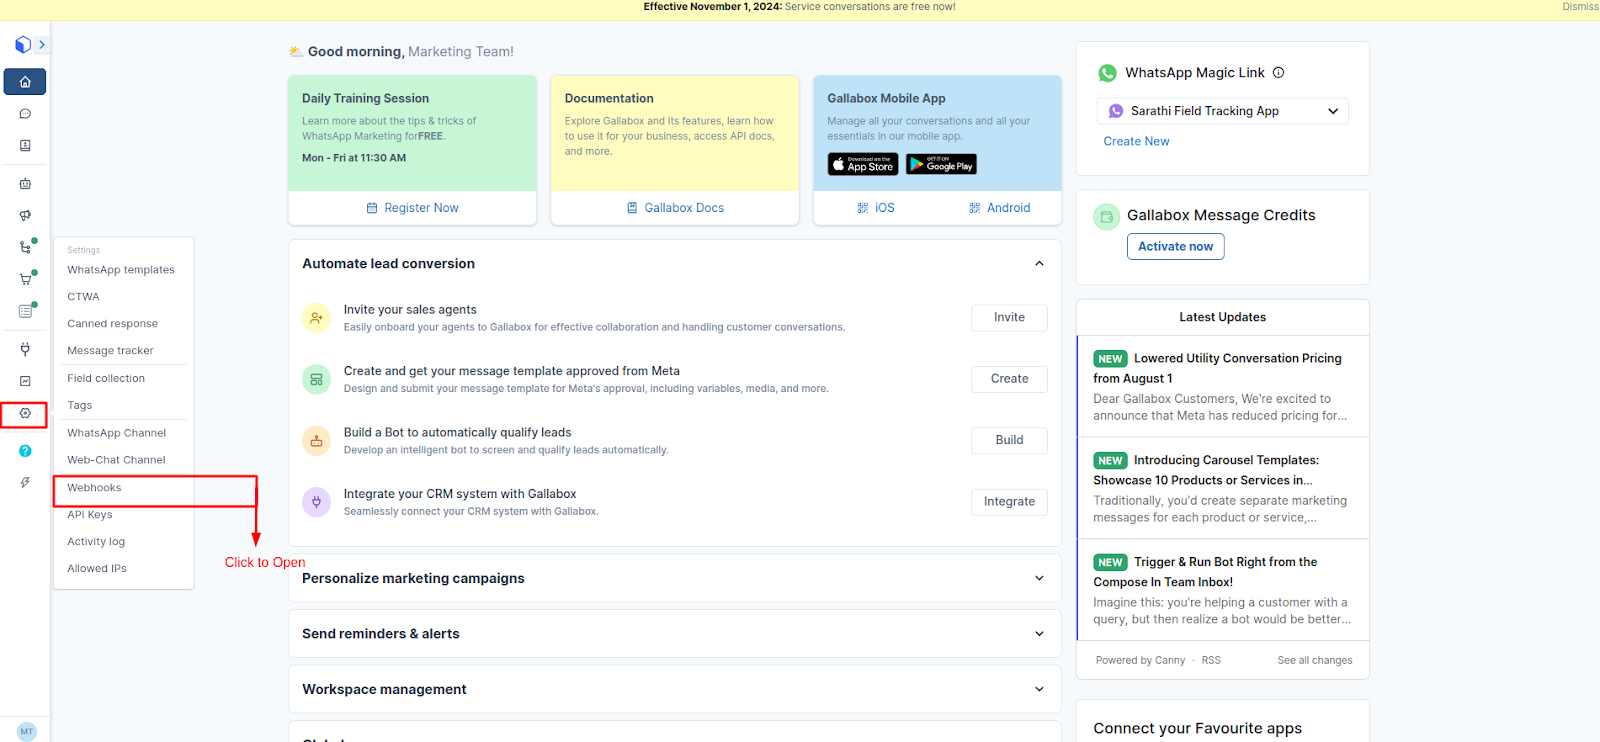Viewport: 1600px width, 742px height.
Task: Select Allowed IPs in Settings menu
Action: pyautogui.click(x=97, y=569)
